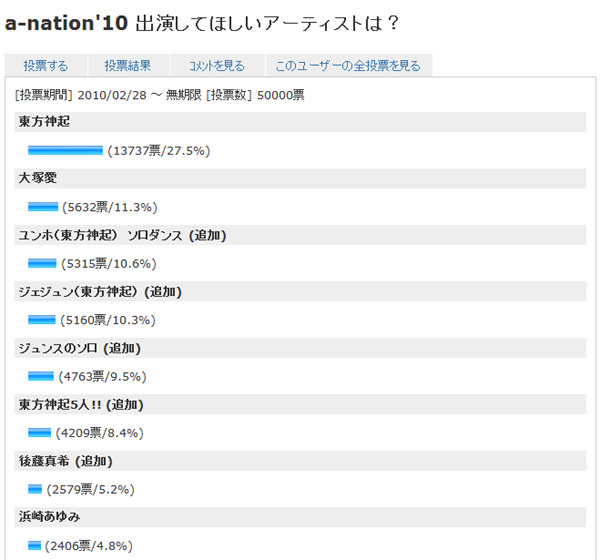Click the ユンホ ソロダンス result bar
Screen dimensions: 600x560
tap(42, 263)
